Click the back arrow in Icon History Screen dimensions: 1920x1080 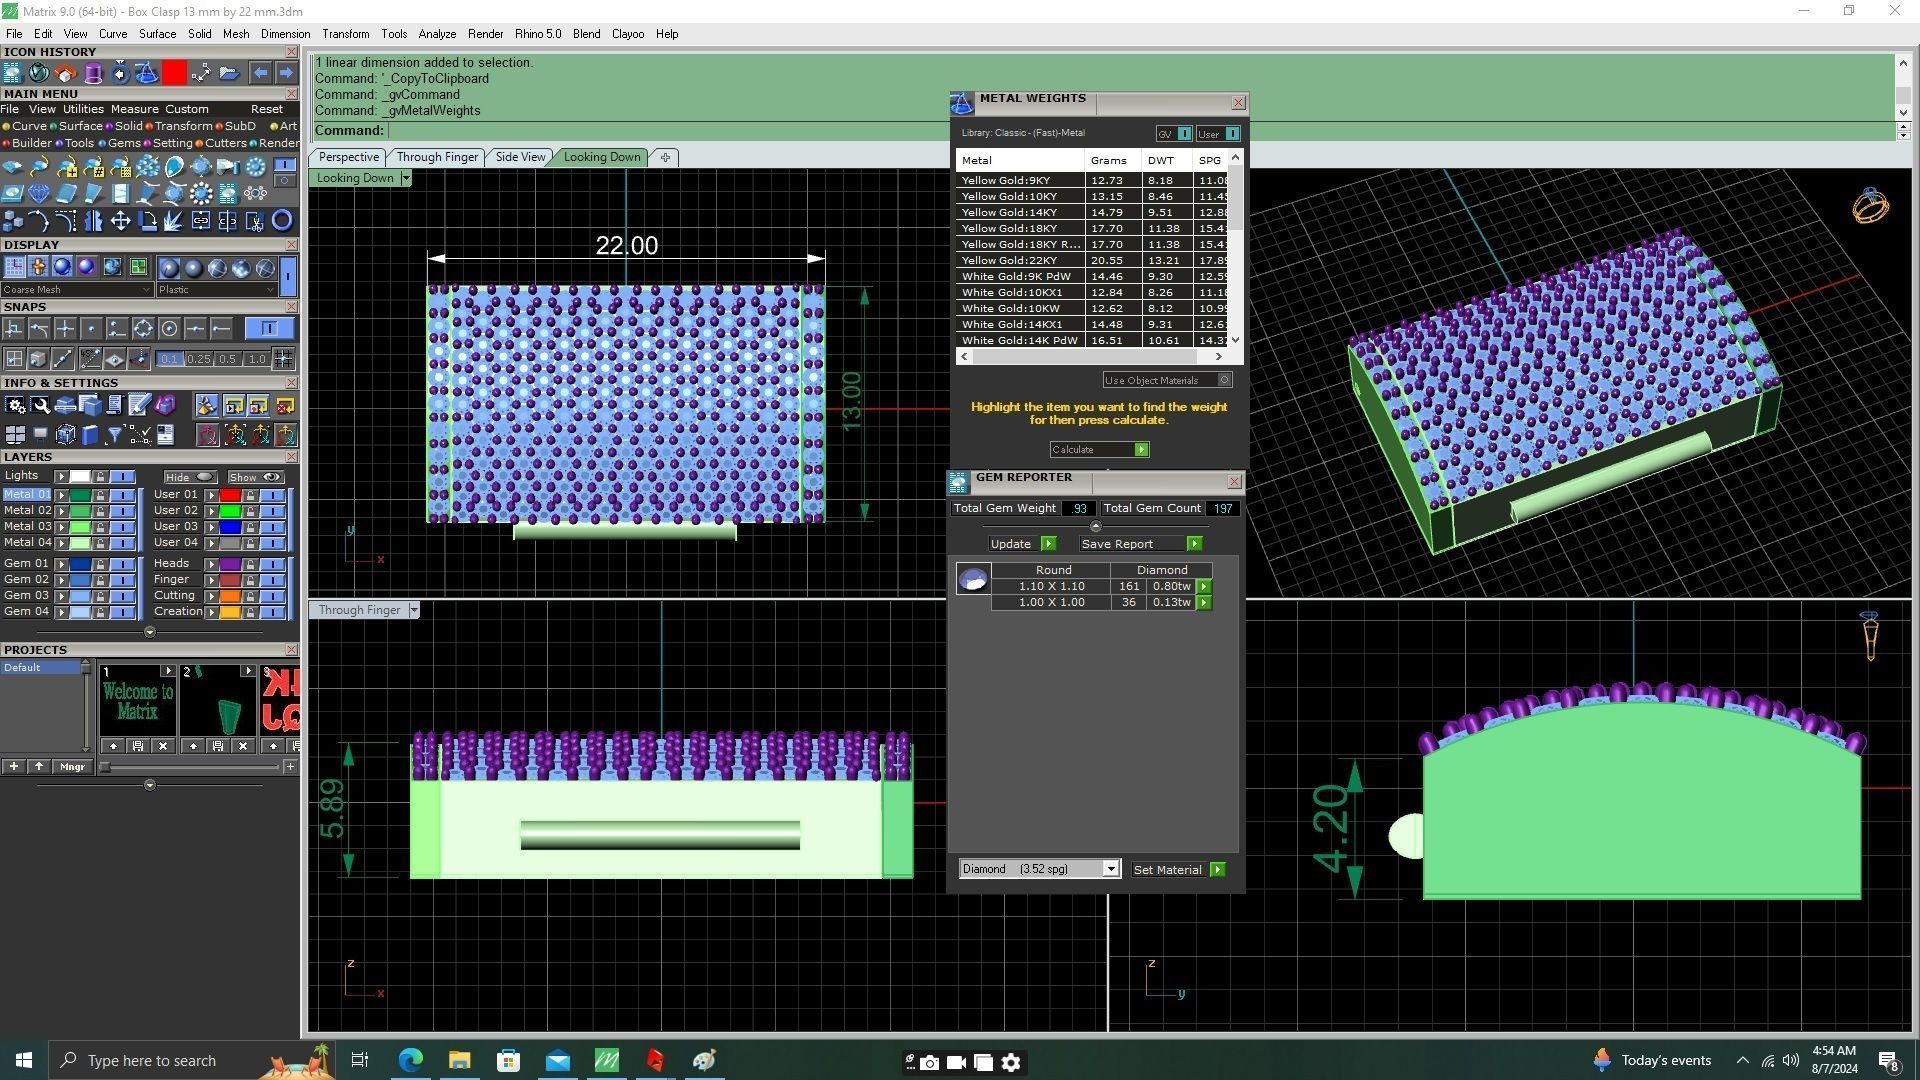(260, 73)
